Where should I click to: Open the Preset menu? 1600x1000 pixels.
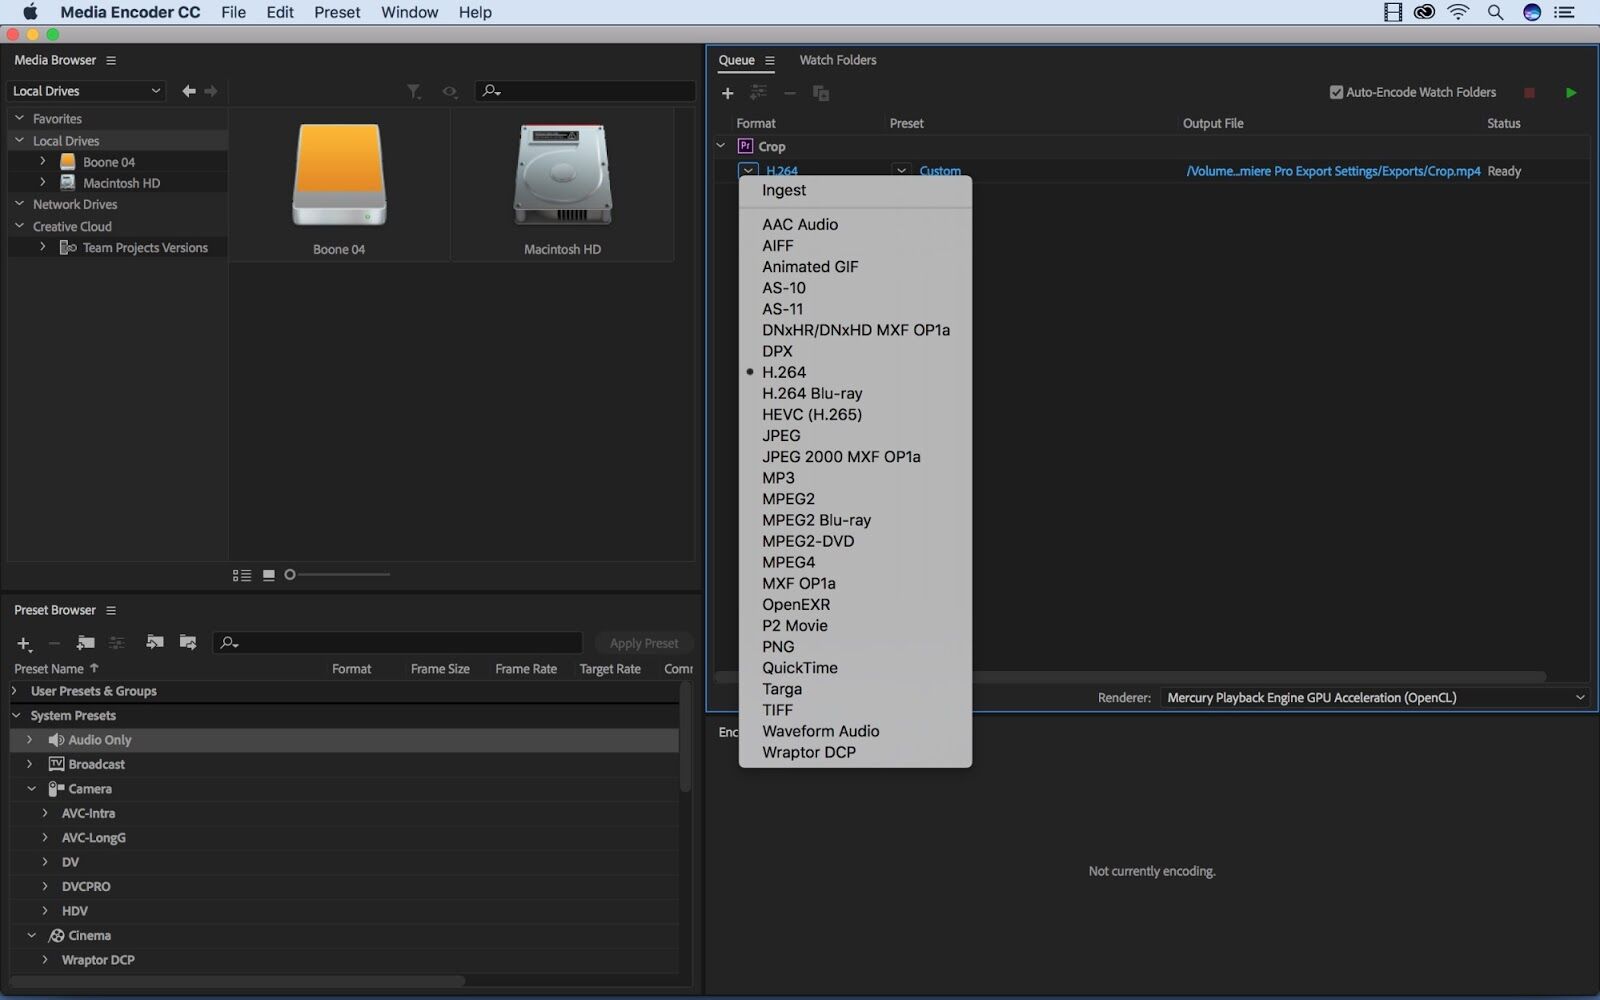tap(337, 12)
